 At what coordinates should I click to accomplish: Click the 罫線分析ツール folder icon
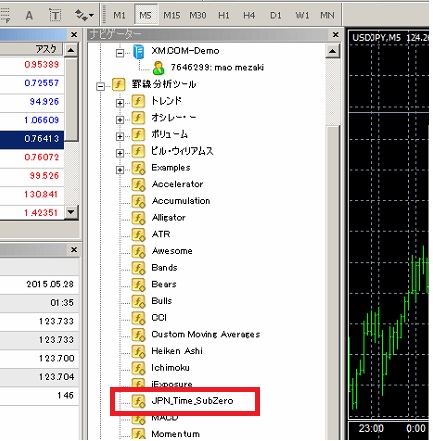click(x=118, y=84)
